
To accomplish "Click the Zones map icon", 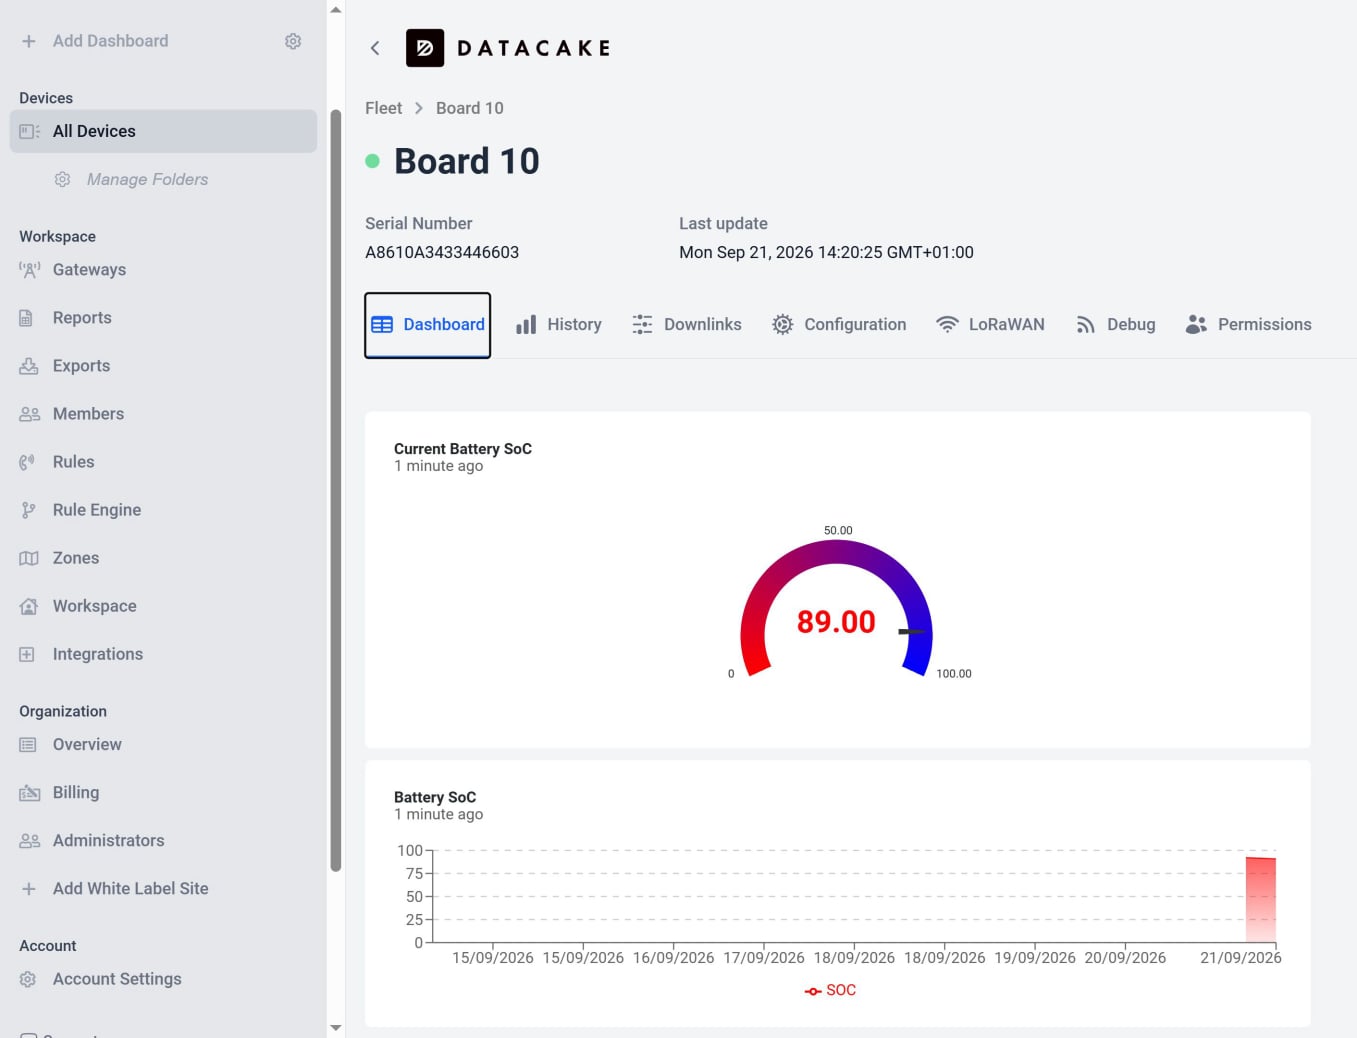I will [29, 558].
